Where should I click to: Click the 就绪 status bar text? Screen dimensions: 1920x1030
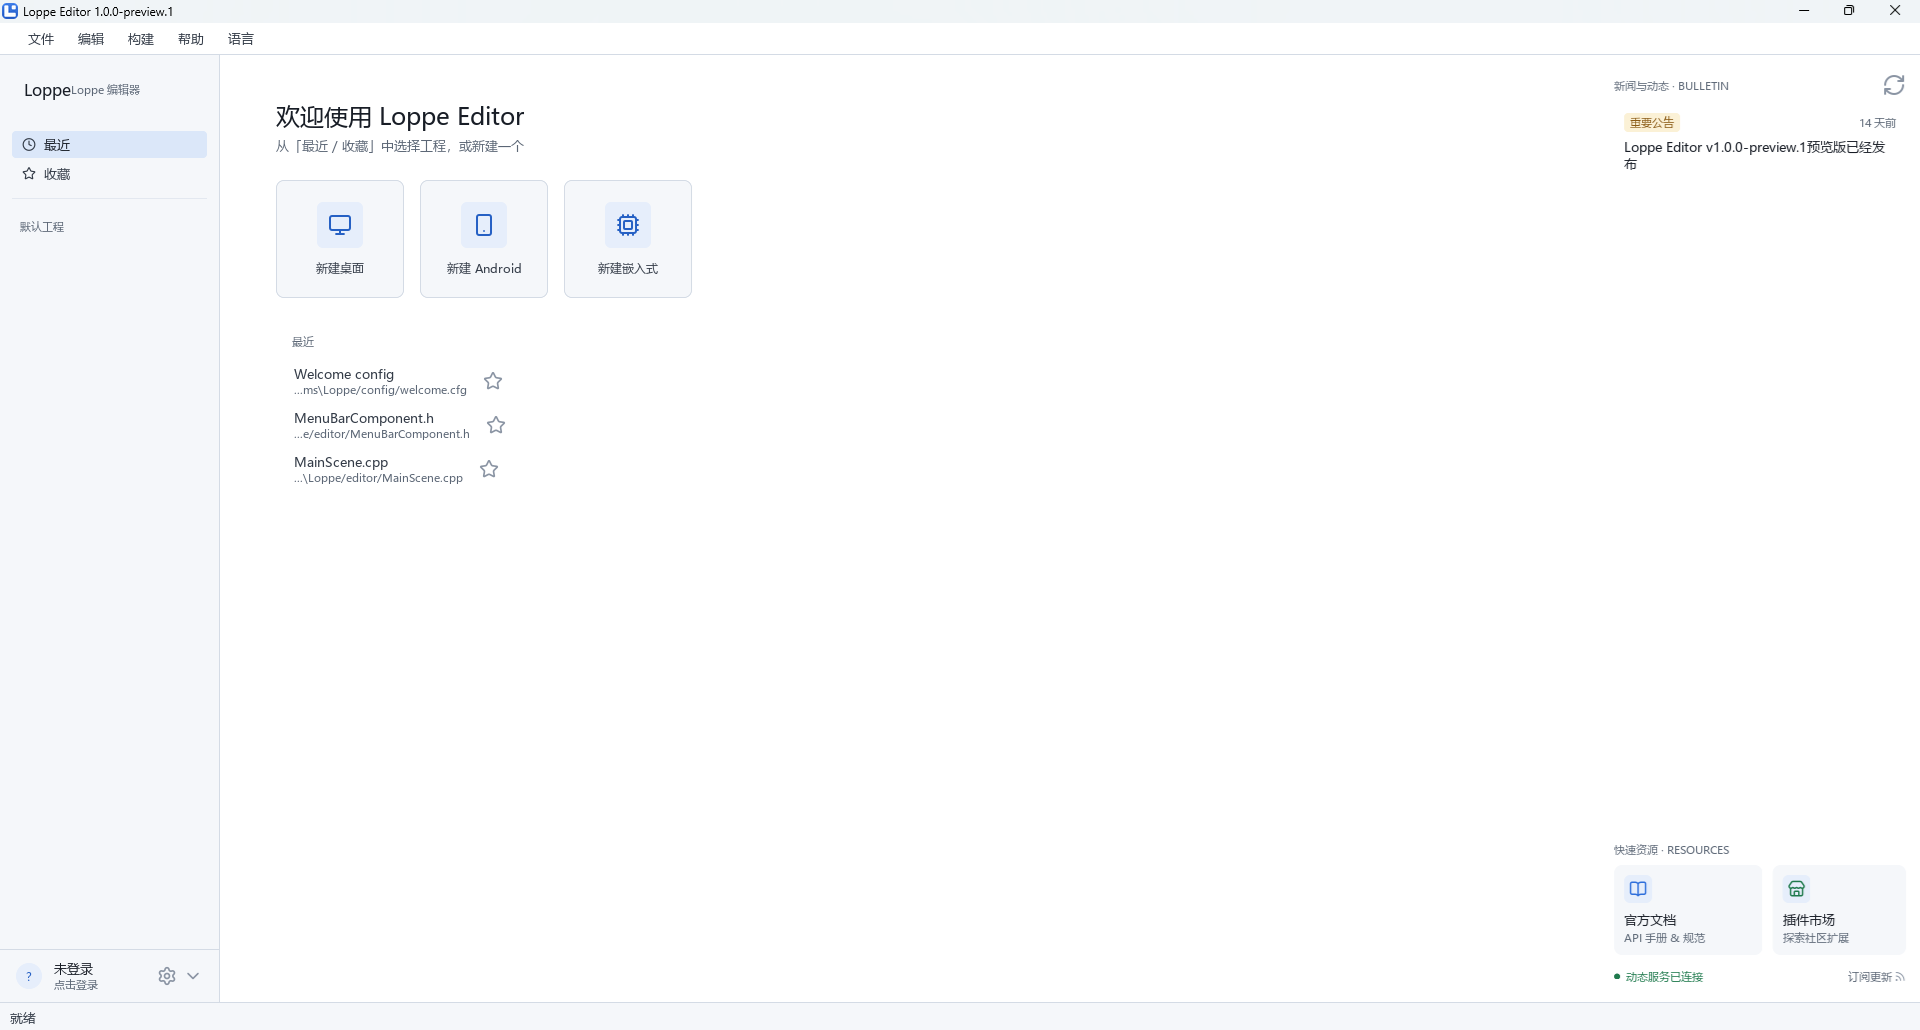[23, 1018]
